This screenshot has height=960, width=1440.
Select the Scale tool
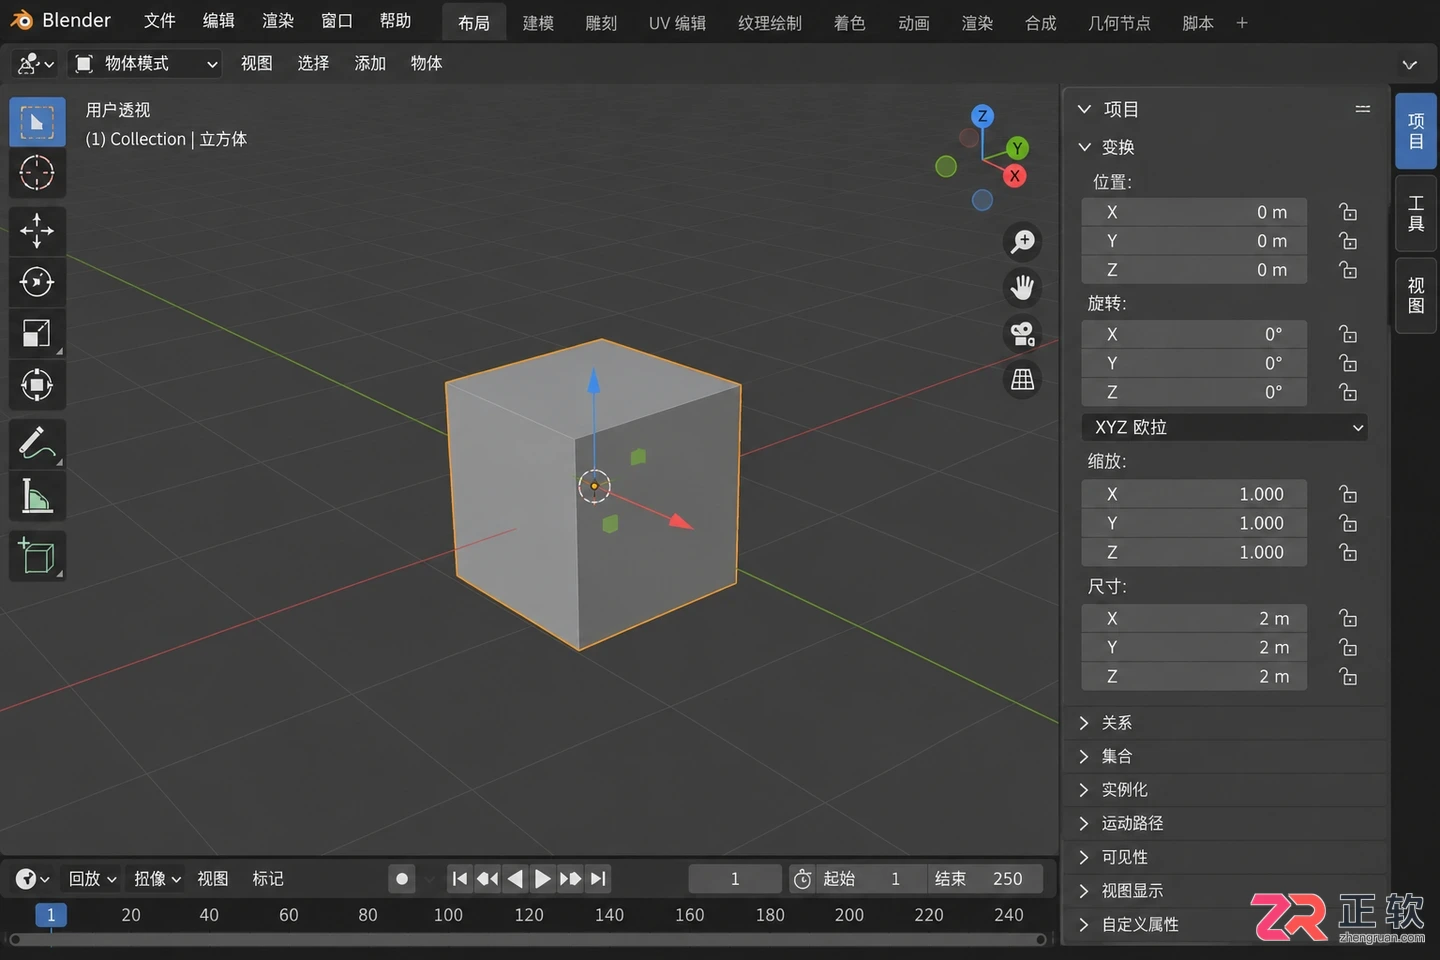coord(37,333)
